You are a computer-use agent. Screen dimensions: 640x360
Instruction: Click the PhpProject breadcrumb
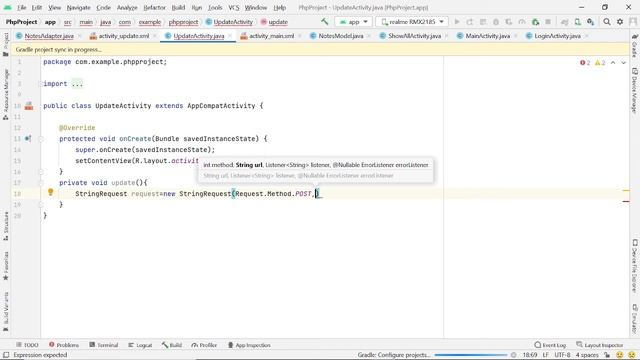coord(21,22)
